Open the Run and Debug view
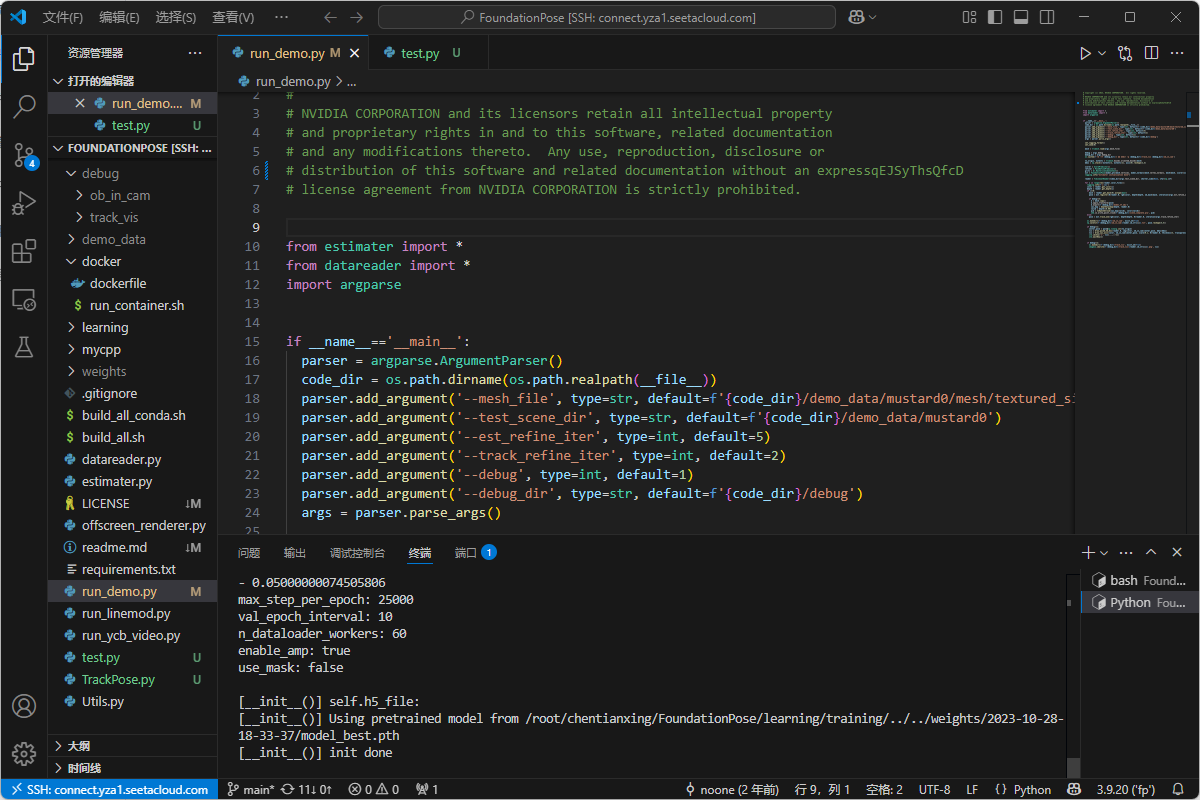Screen dimensions: 1200x800 [24, 203]
